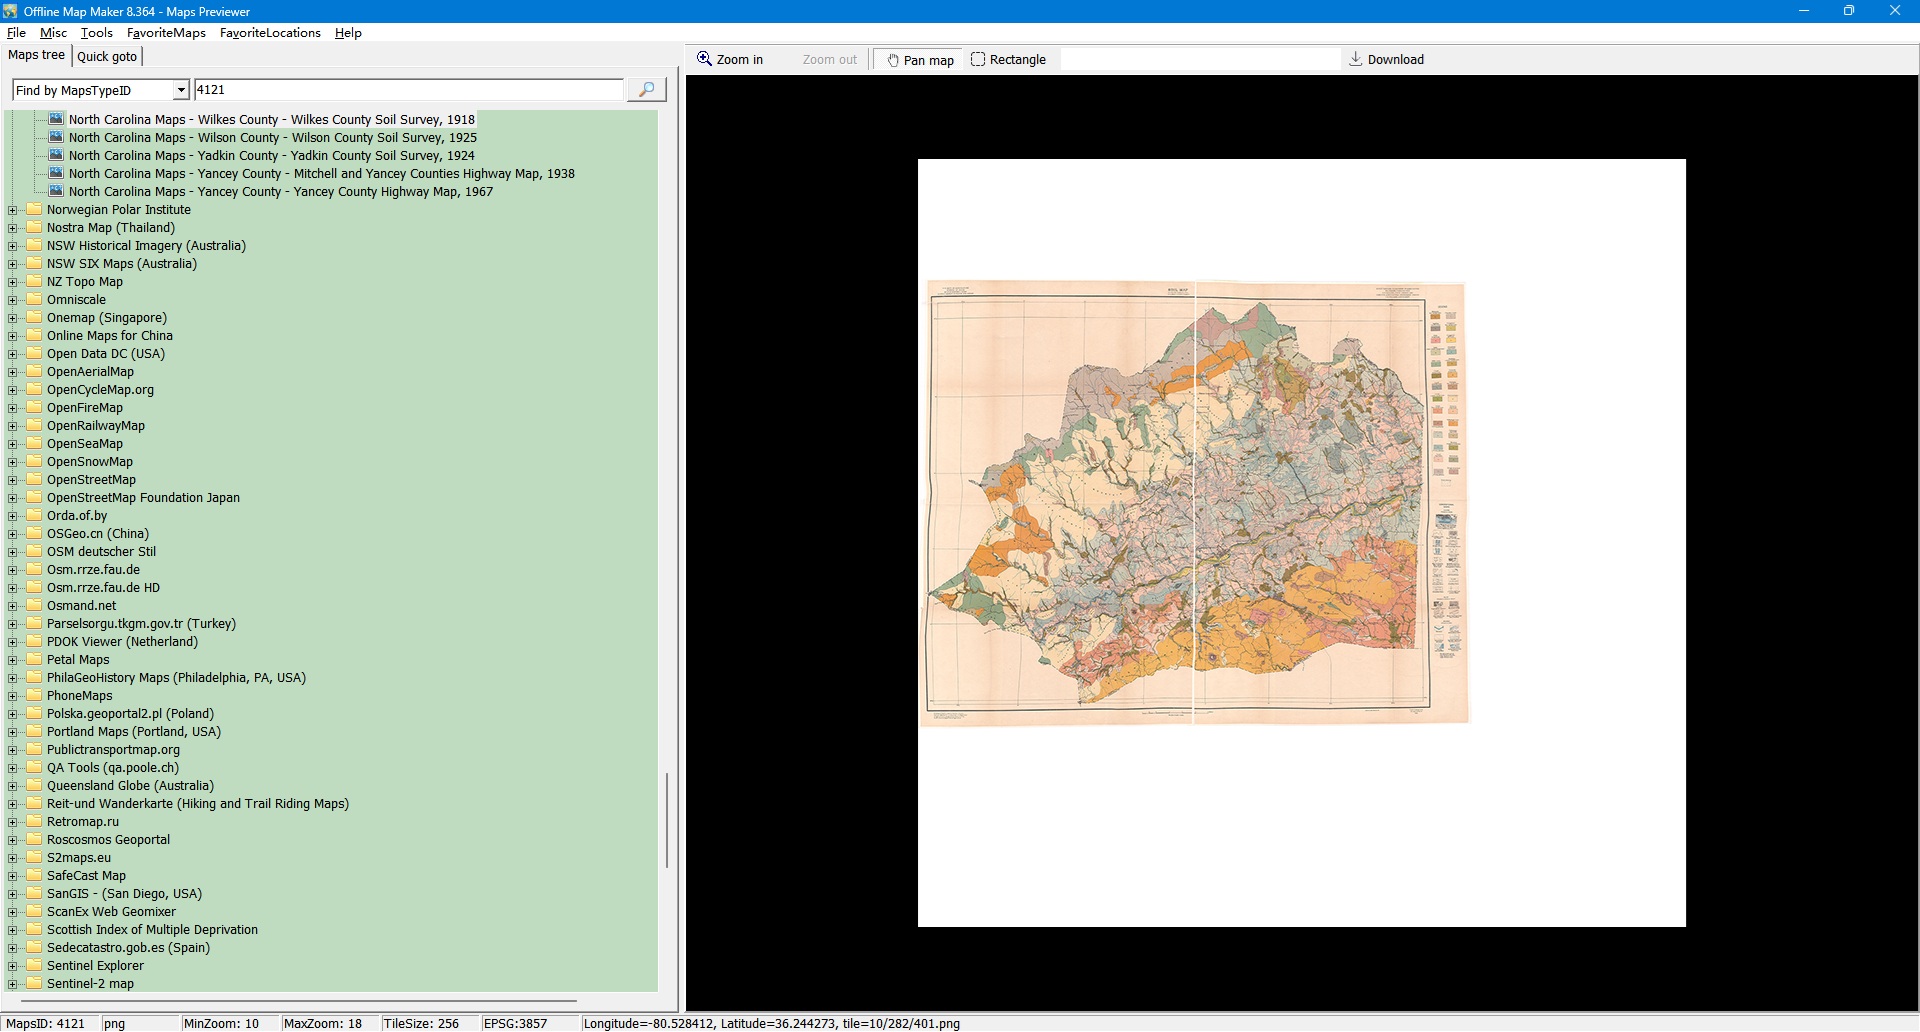Click the Wilkes County Soil Survey map icon
Viewport: 1920px width, 1032px height.
pyautogui.click(x=57, y=119)
